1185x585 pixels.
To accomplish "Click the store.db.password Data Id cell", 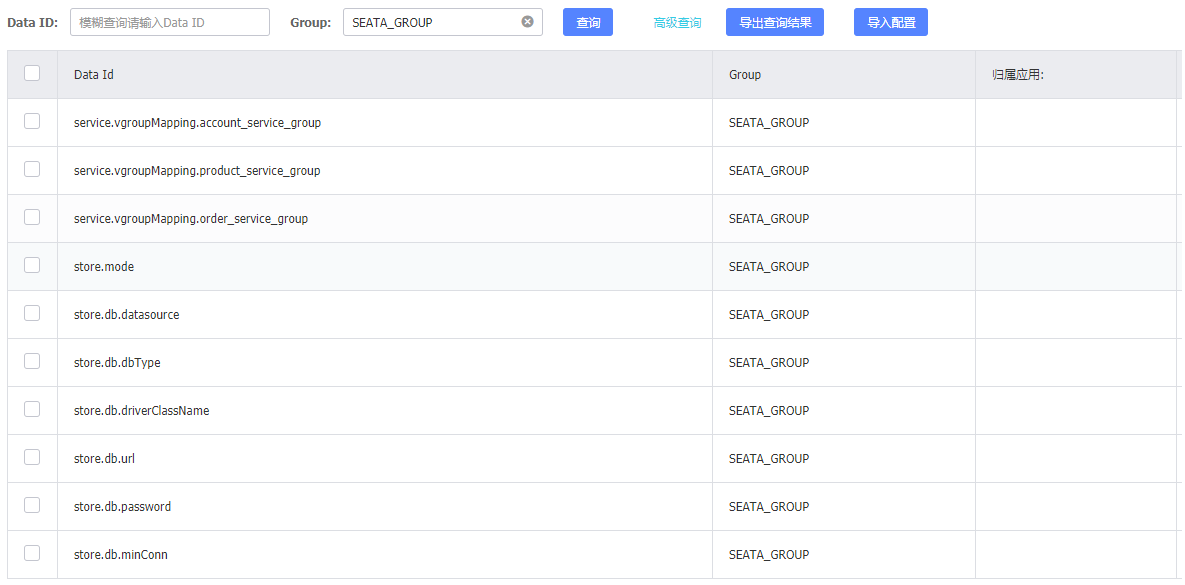I will pos(385,506).
